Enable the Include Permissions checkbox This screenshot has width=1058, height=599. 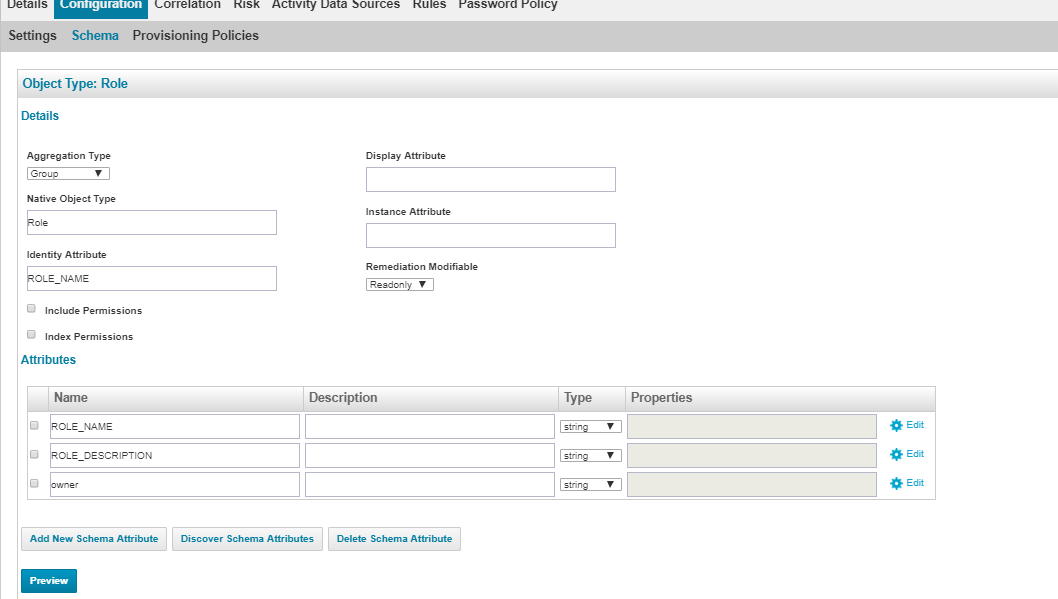[31, 308]
